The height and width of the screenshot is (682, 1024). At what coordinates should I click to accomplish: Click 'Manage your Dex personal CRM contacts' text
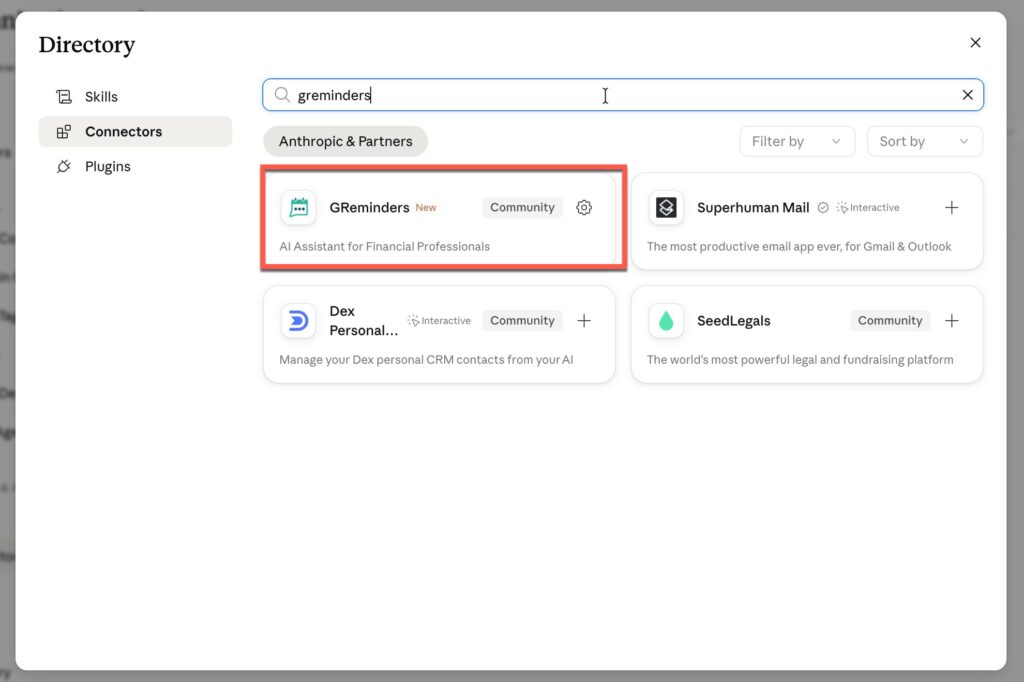(426, 359)
